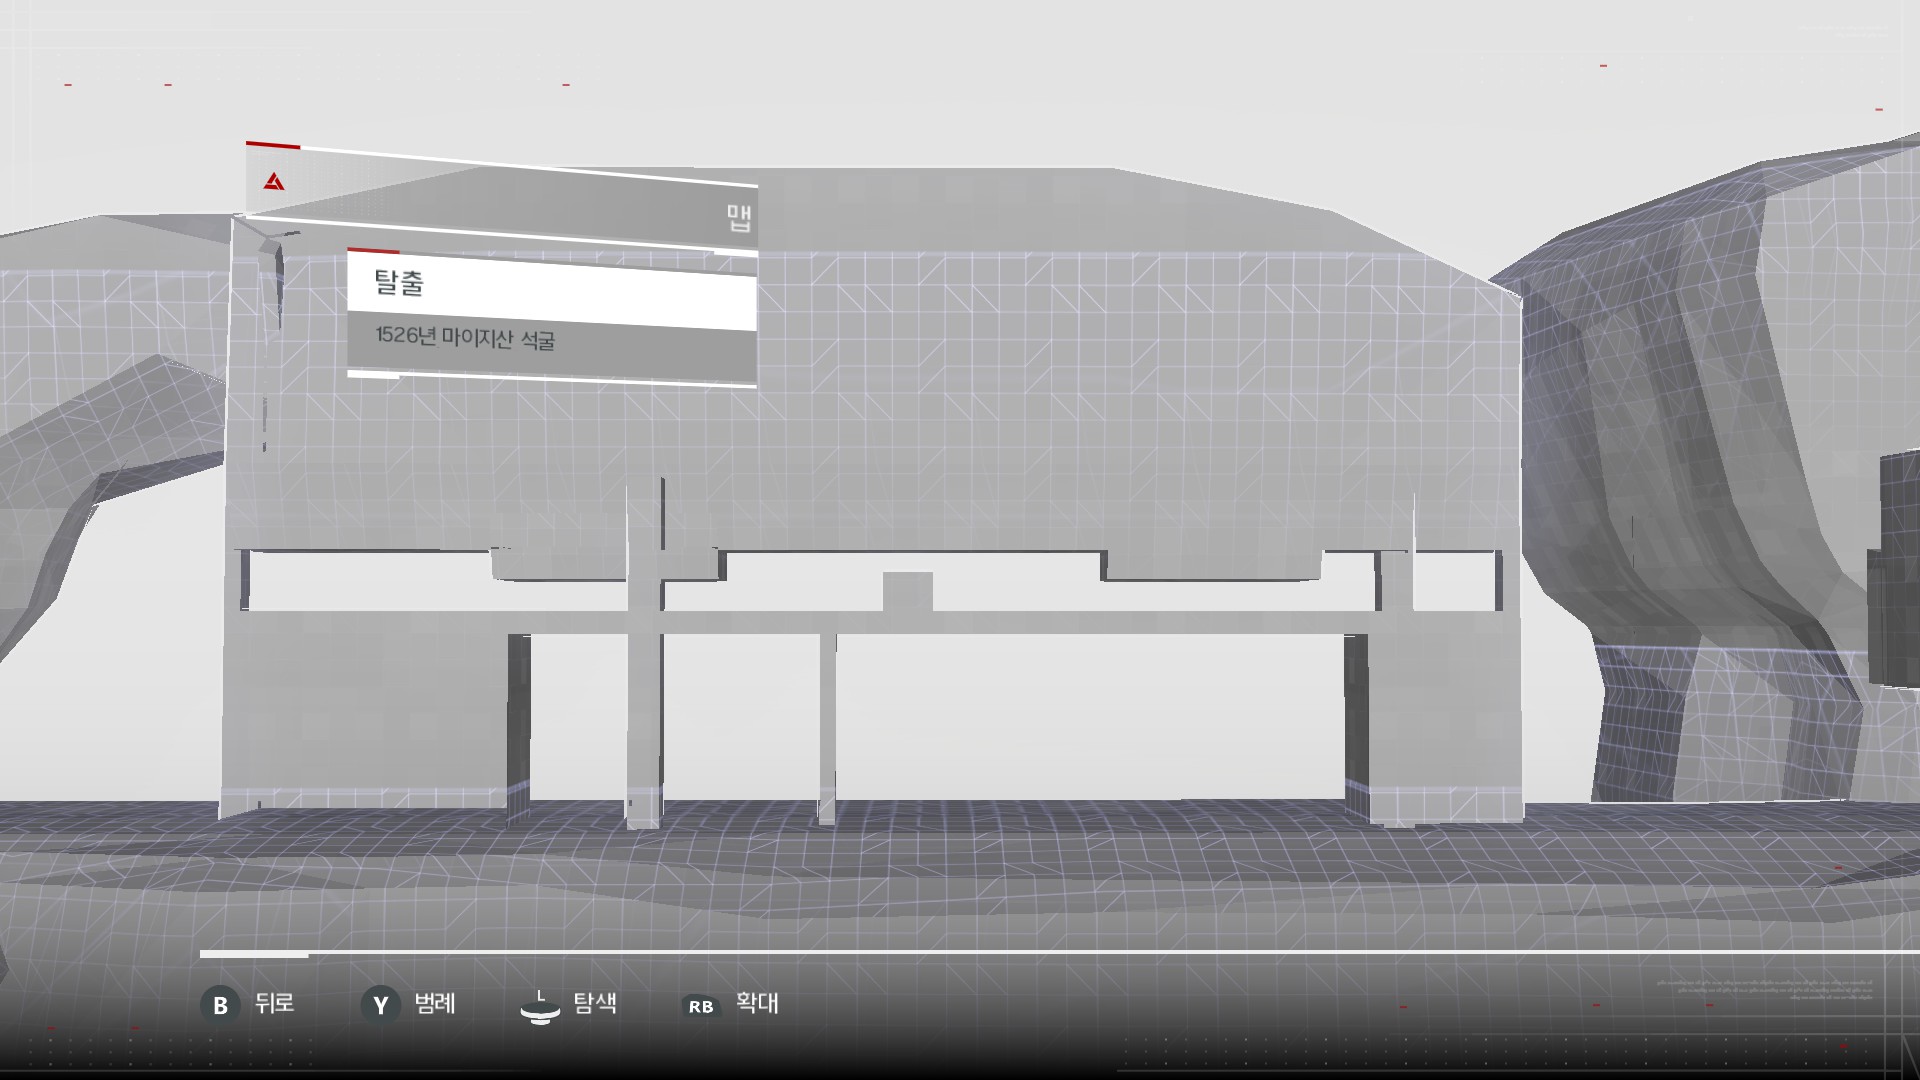Click the B button icon

(x=220, y=1005)
